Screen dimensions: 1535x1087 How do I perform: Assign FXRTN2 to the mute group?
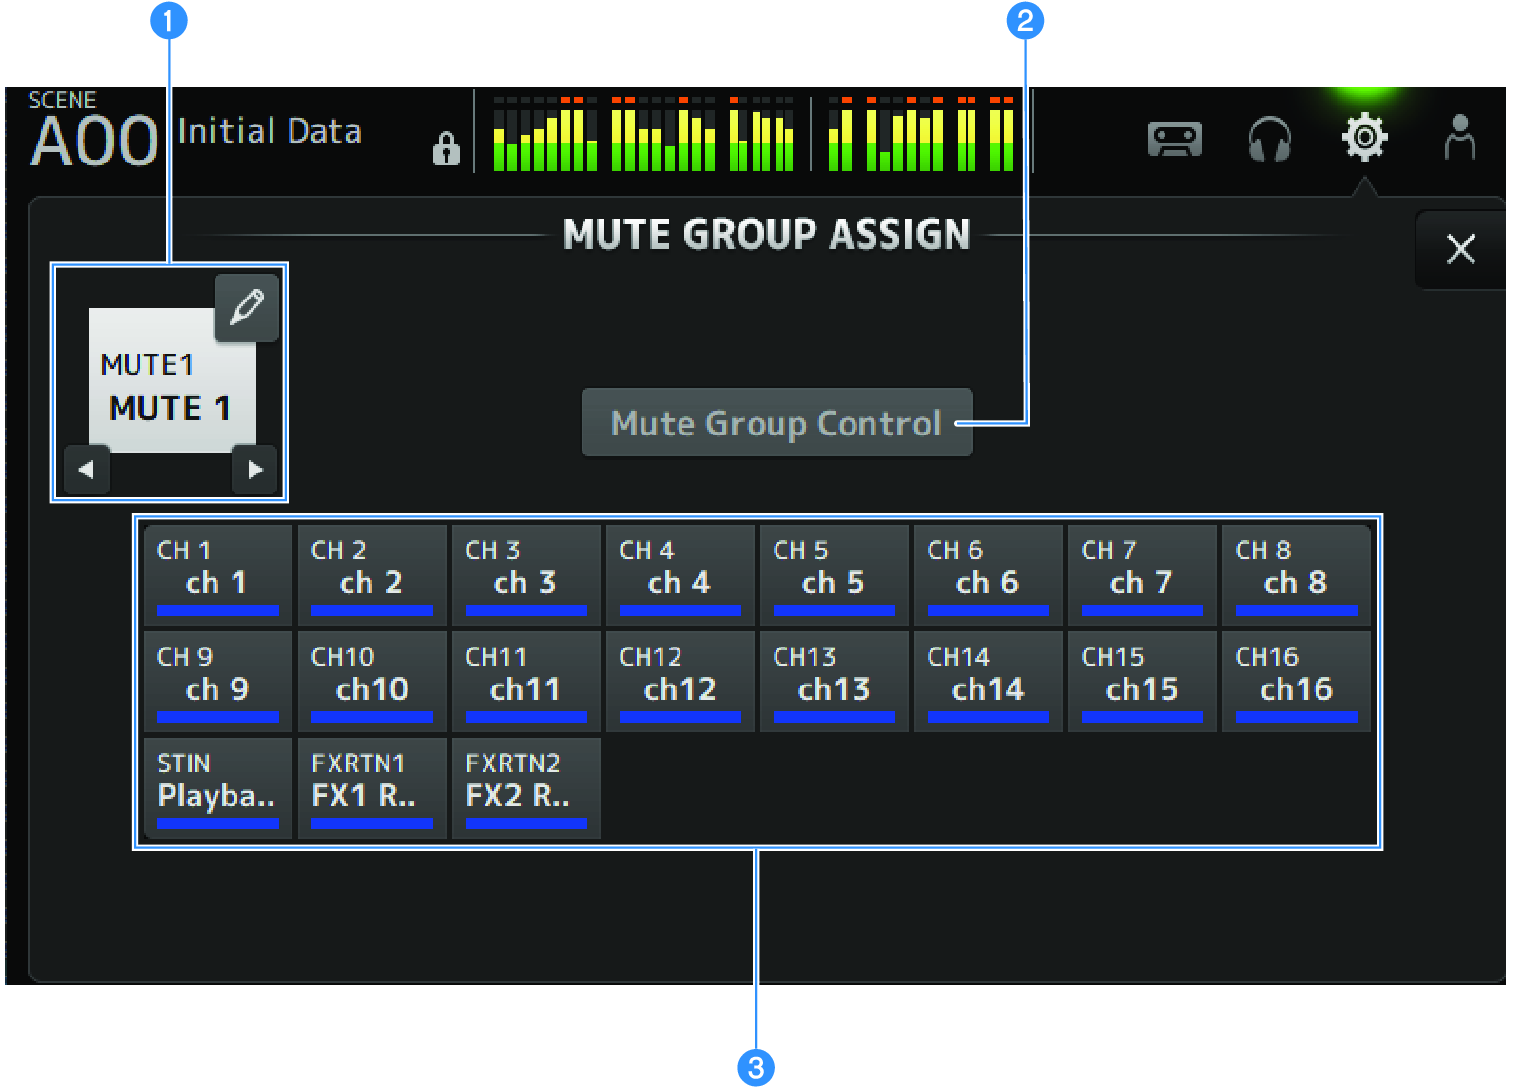pos(525,786)
